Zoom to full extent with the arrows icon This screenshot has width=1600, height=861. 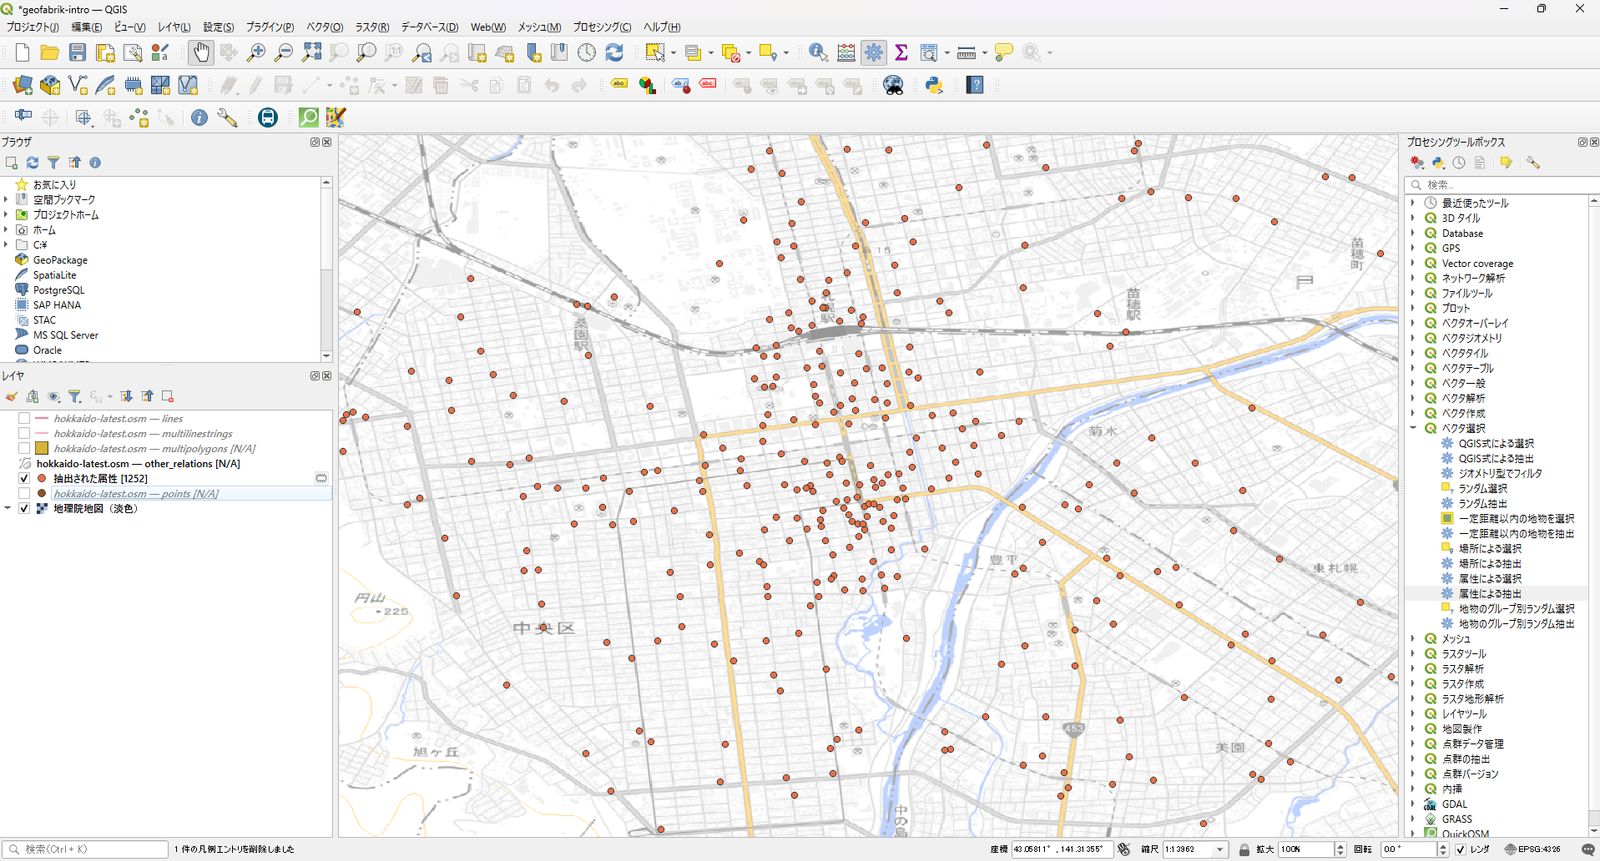(312, 53)
